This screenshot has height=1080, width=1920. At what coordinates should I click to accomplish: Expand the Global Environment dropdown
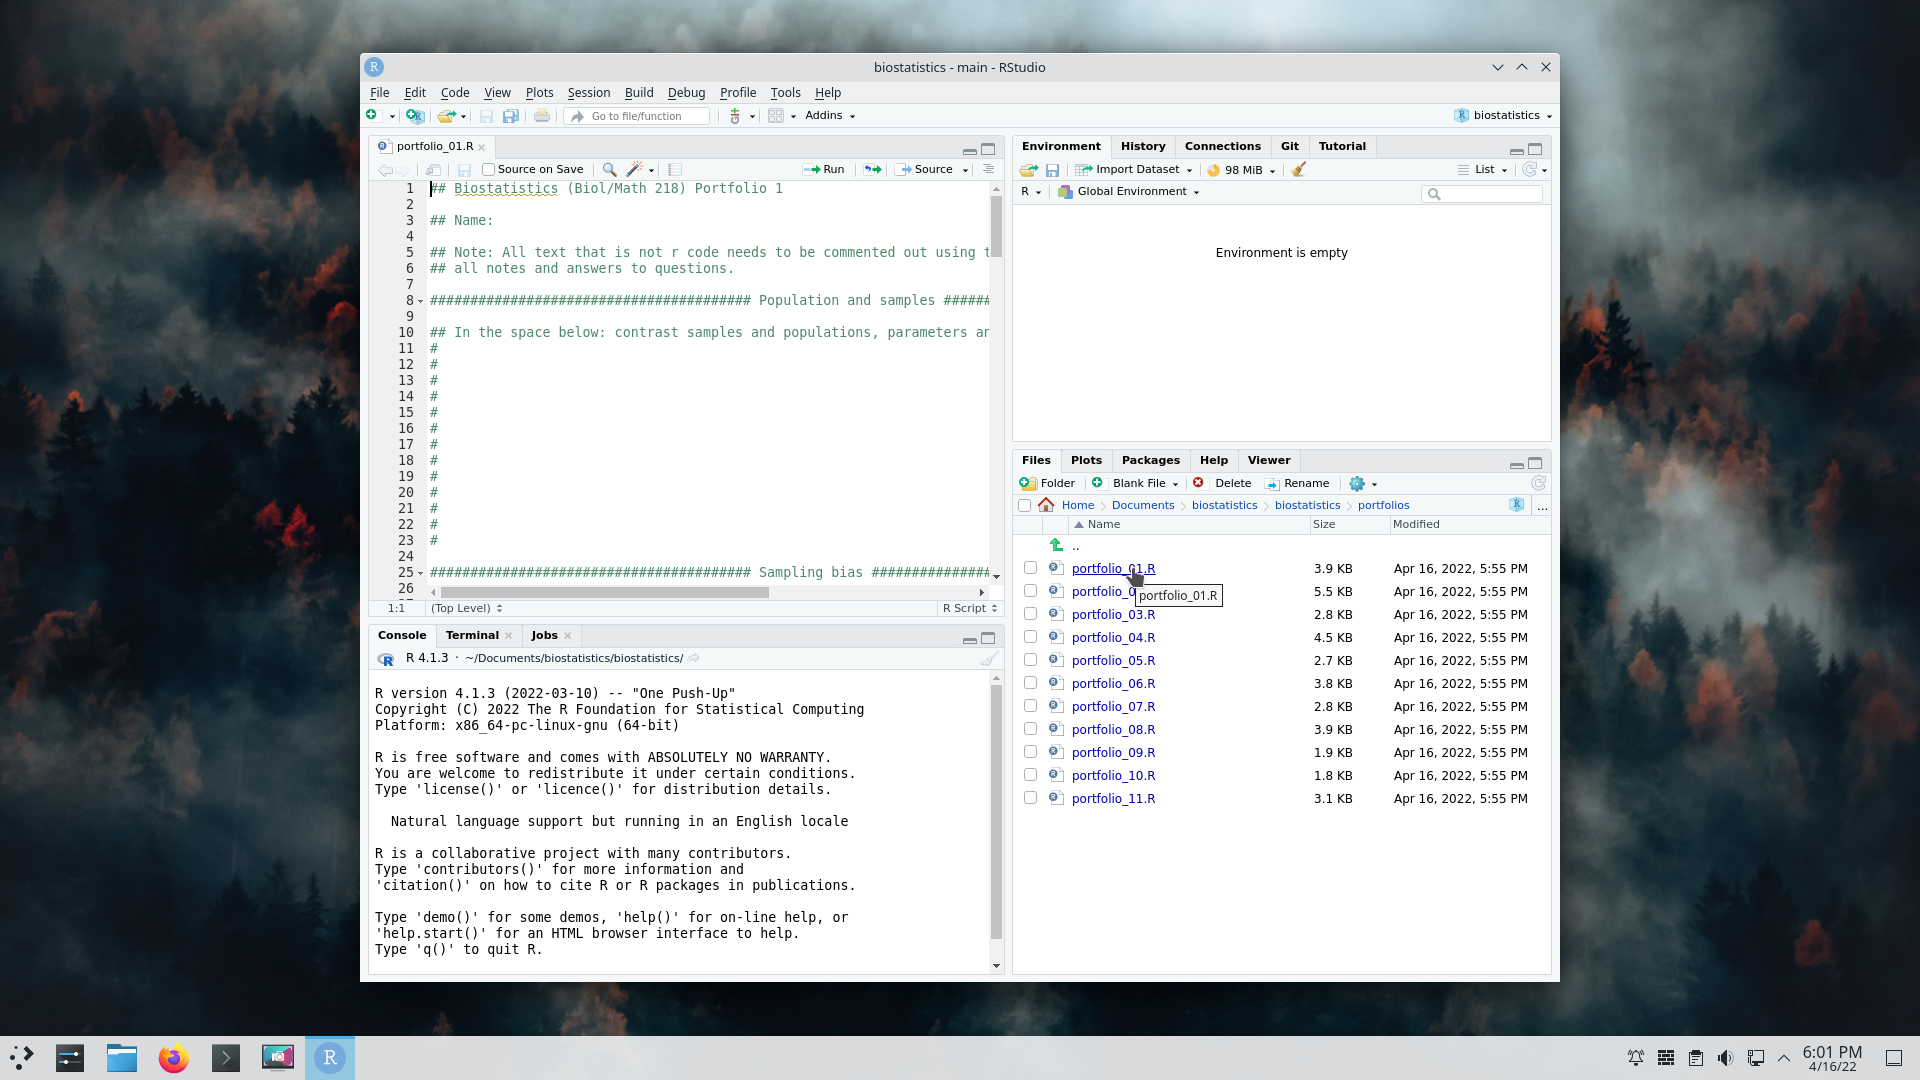[1130, 192]
